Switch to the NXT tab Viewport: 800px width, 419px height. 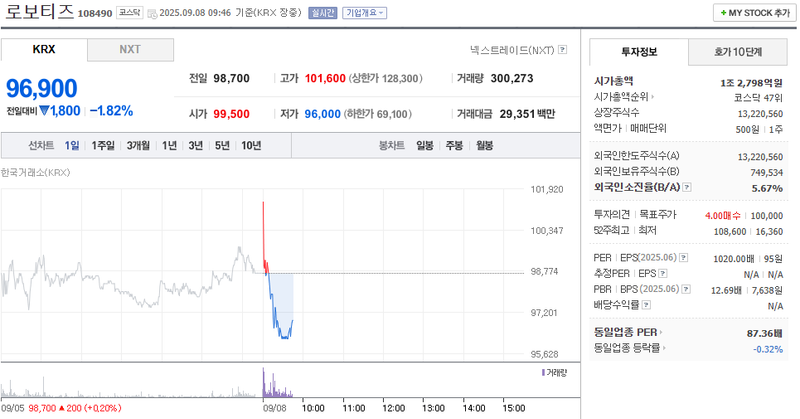click(130, 50)
